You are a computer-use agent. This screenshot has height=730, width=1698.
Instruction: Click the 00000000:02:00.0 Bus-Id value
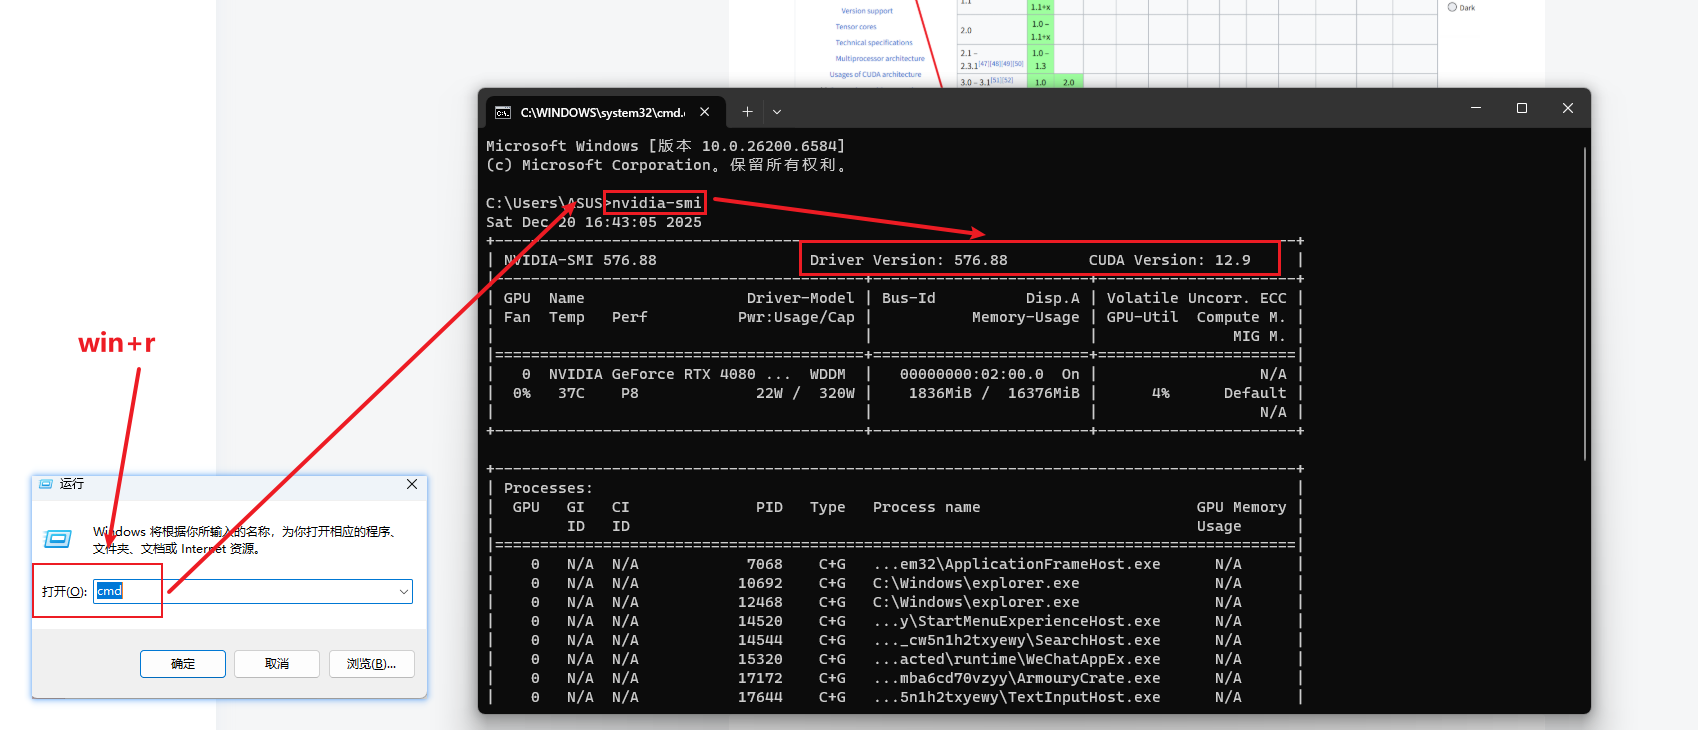(971, 374)
